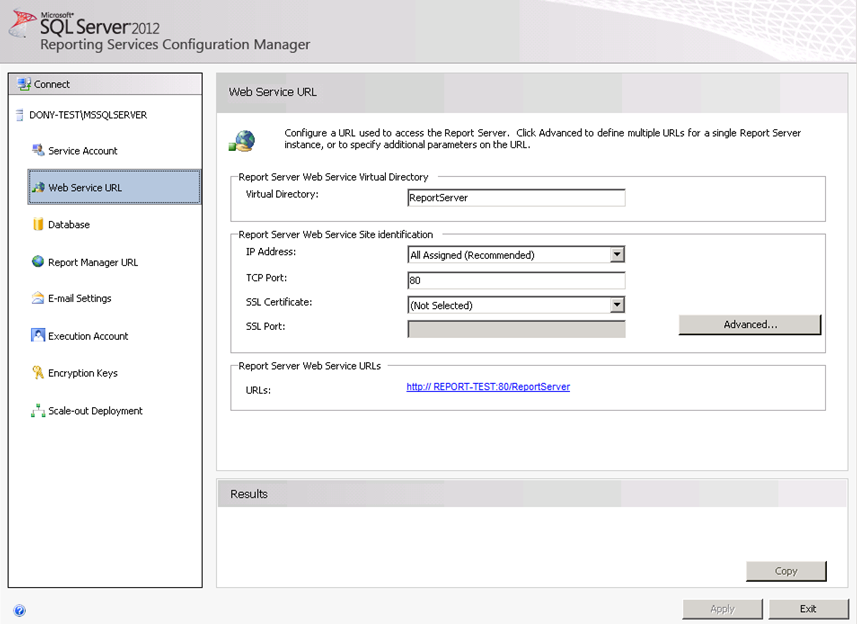Click the Web Service URL globe icon
This screenshot has height=624, width=857.
[38, 187]
